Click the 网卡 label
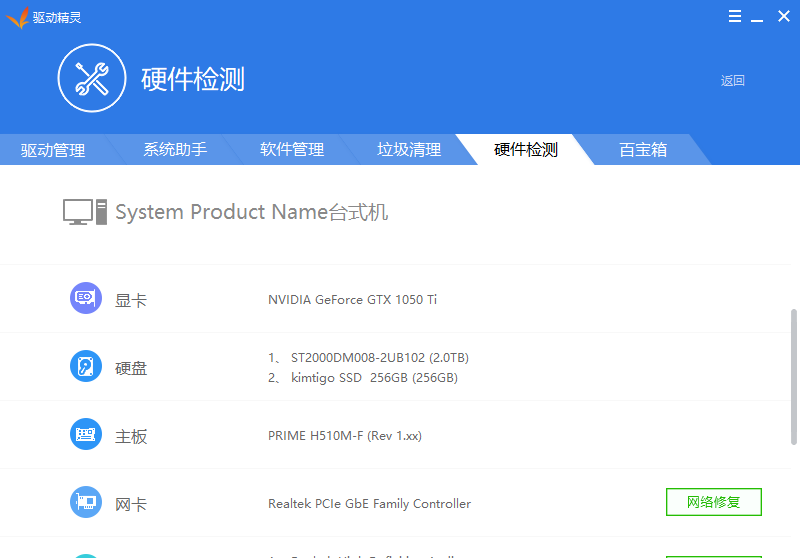This screenshot has width=800, height=560. [131, 504]
